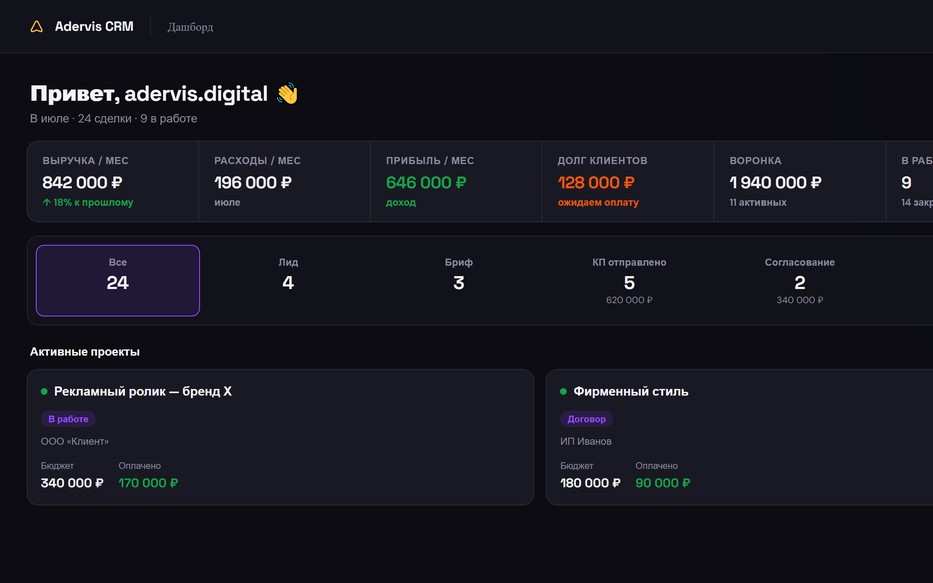Open the Фирменный стиль project card
The width and height of the screenshot is (933, 583).
click(740, 437)
